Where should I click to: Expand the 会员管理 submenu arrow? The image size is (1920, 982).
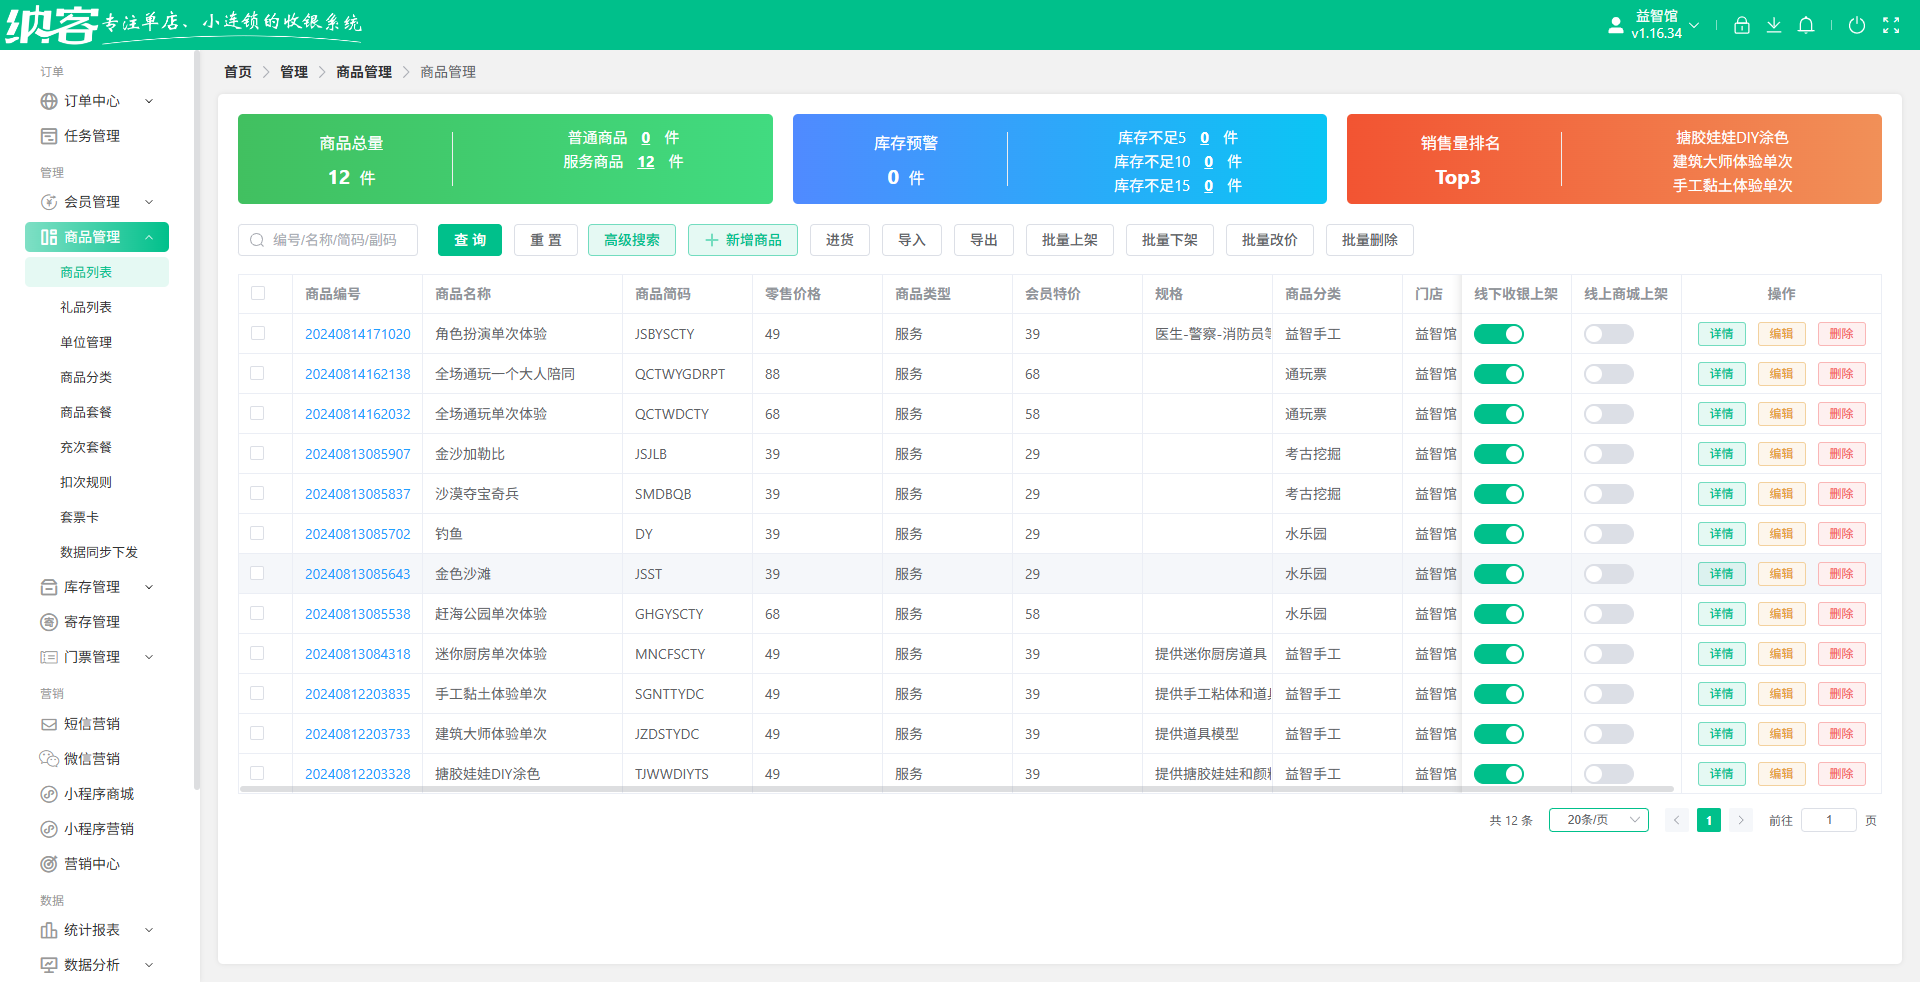coord(149,202)
